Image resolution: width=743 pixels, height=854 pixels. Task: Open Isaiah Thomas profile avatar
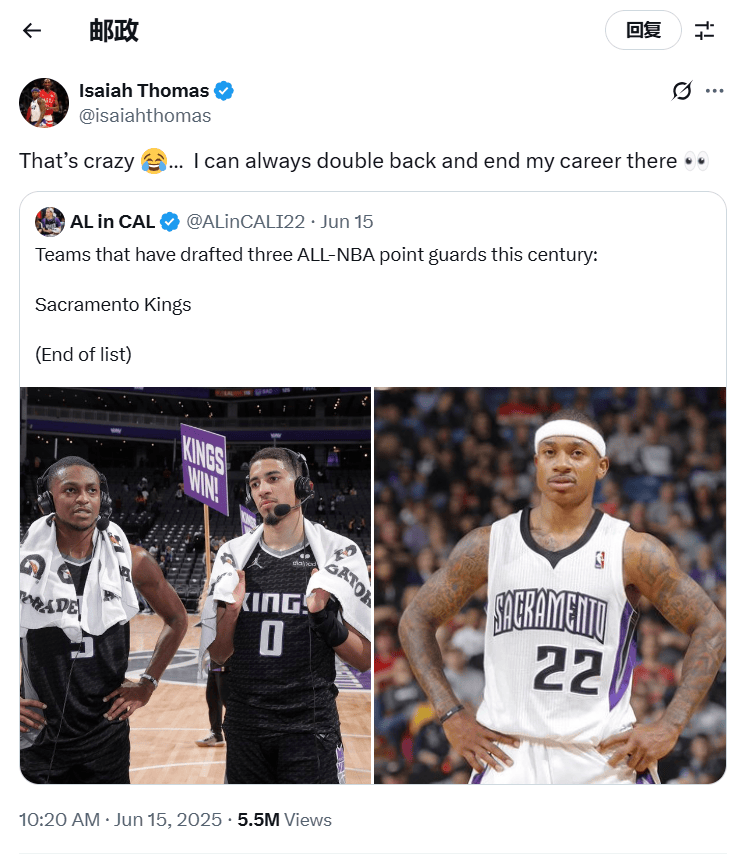tap(44, 102)
